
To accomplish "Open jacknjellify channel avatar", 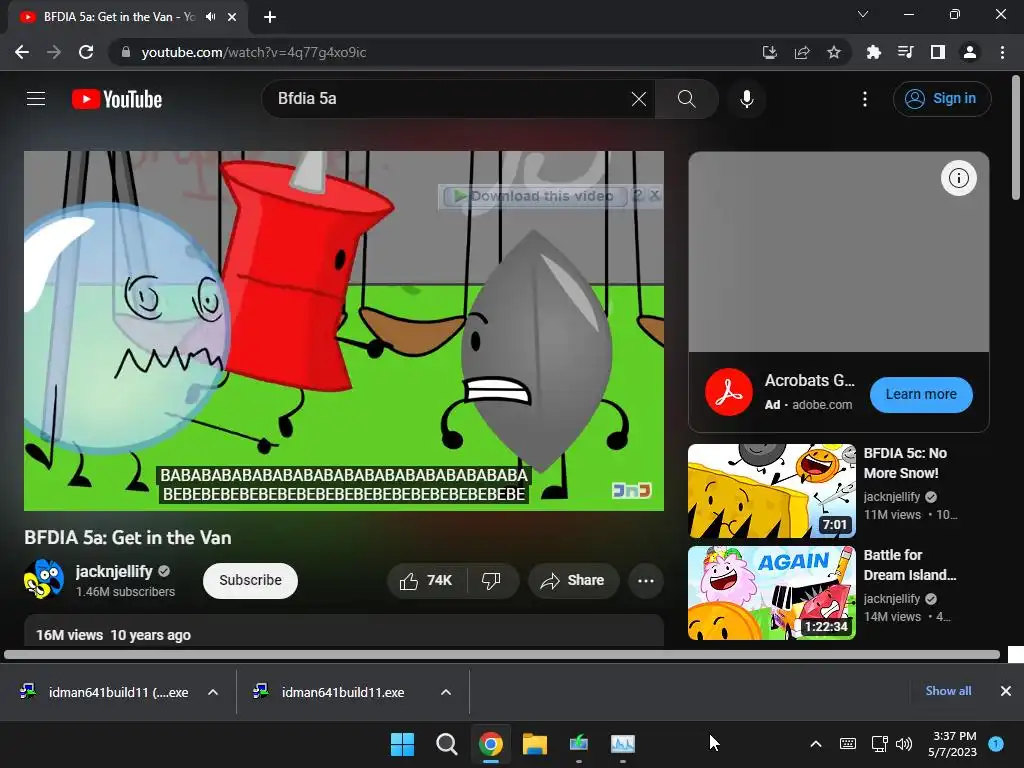I will pos(44,579).
